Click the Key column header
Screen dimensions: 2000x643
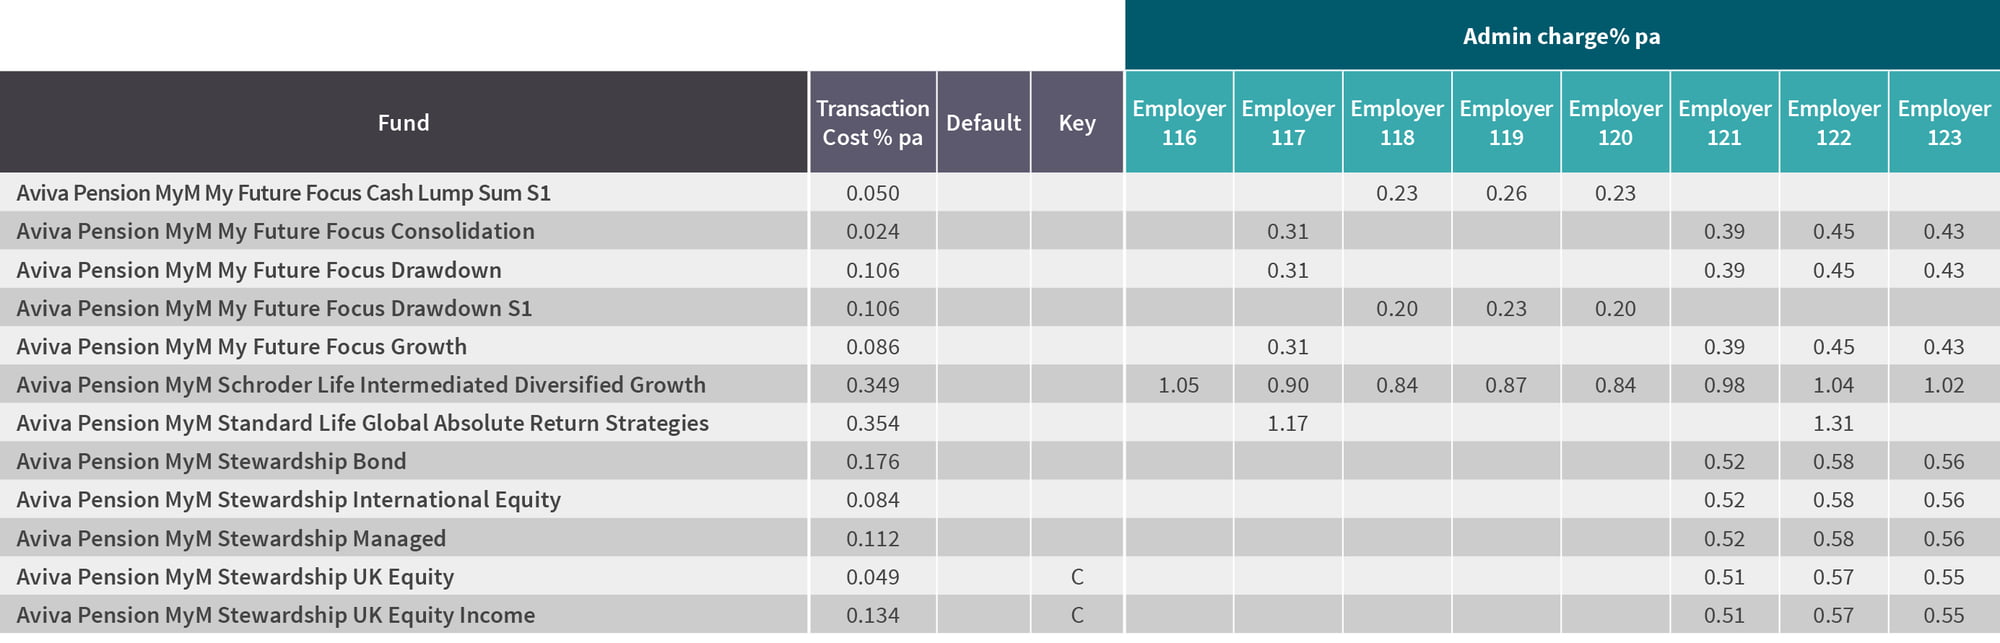point(1077,122)
